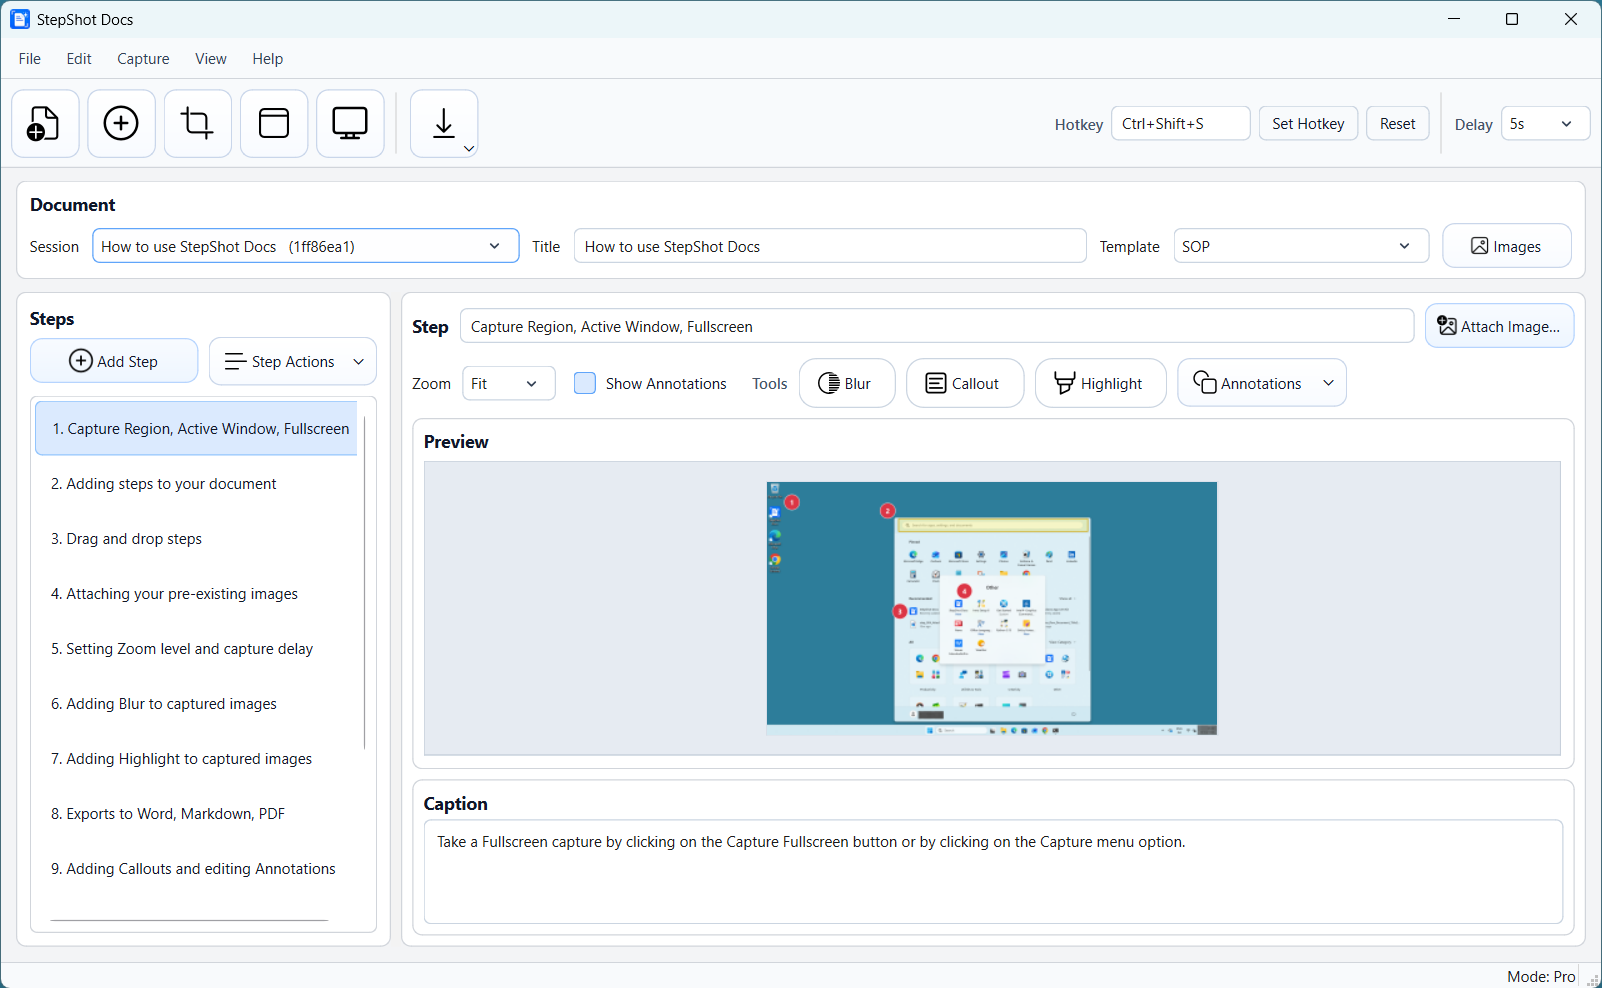1602x988 pixels.
Task: Open the Export download icon menu
Action: click(444, 124)
